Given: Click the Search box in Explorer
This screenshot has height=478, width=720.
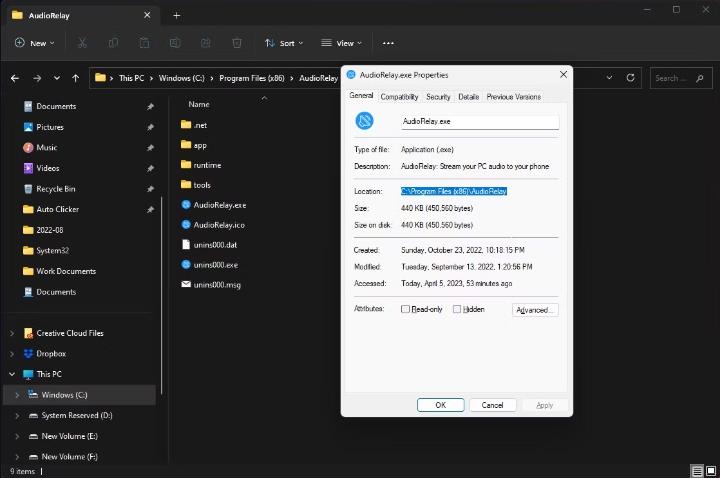Looking at the screenshot, I should coord(681,78).
